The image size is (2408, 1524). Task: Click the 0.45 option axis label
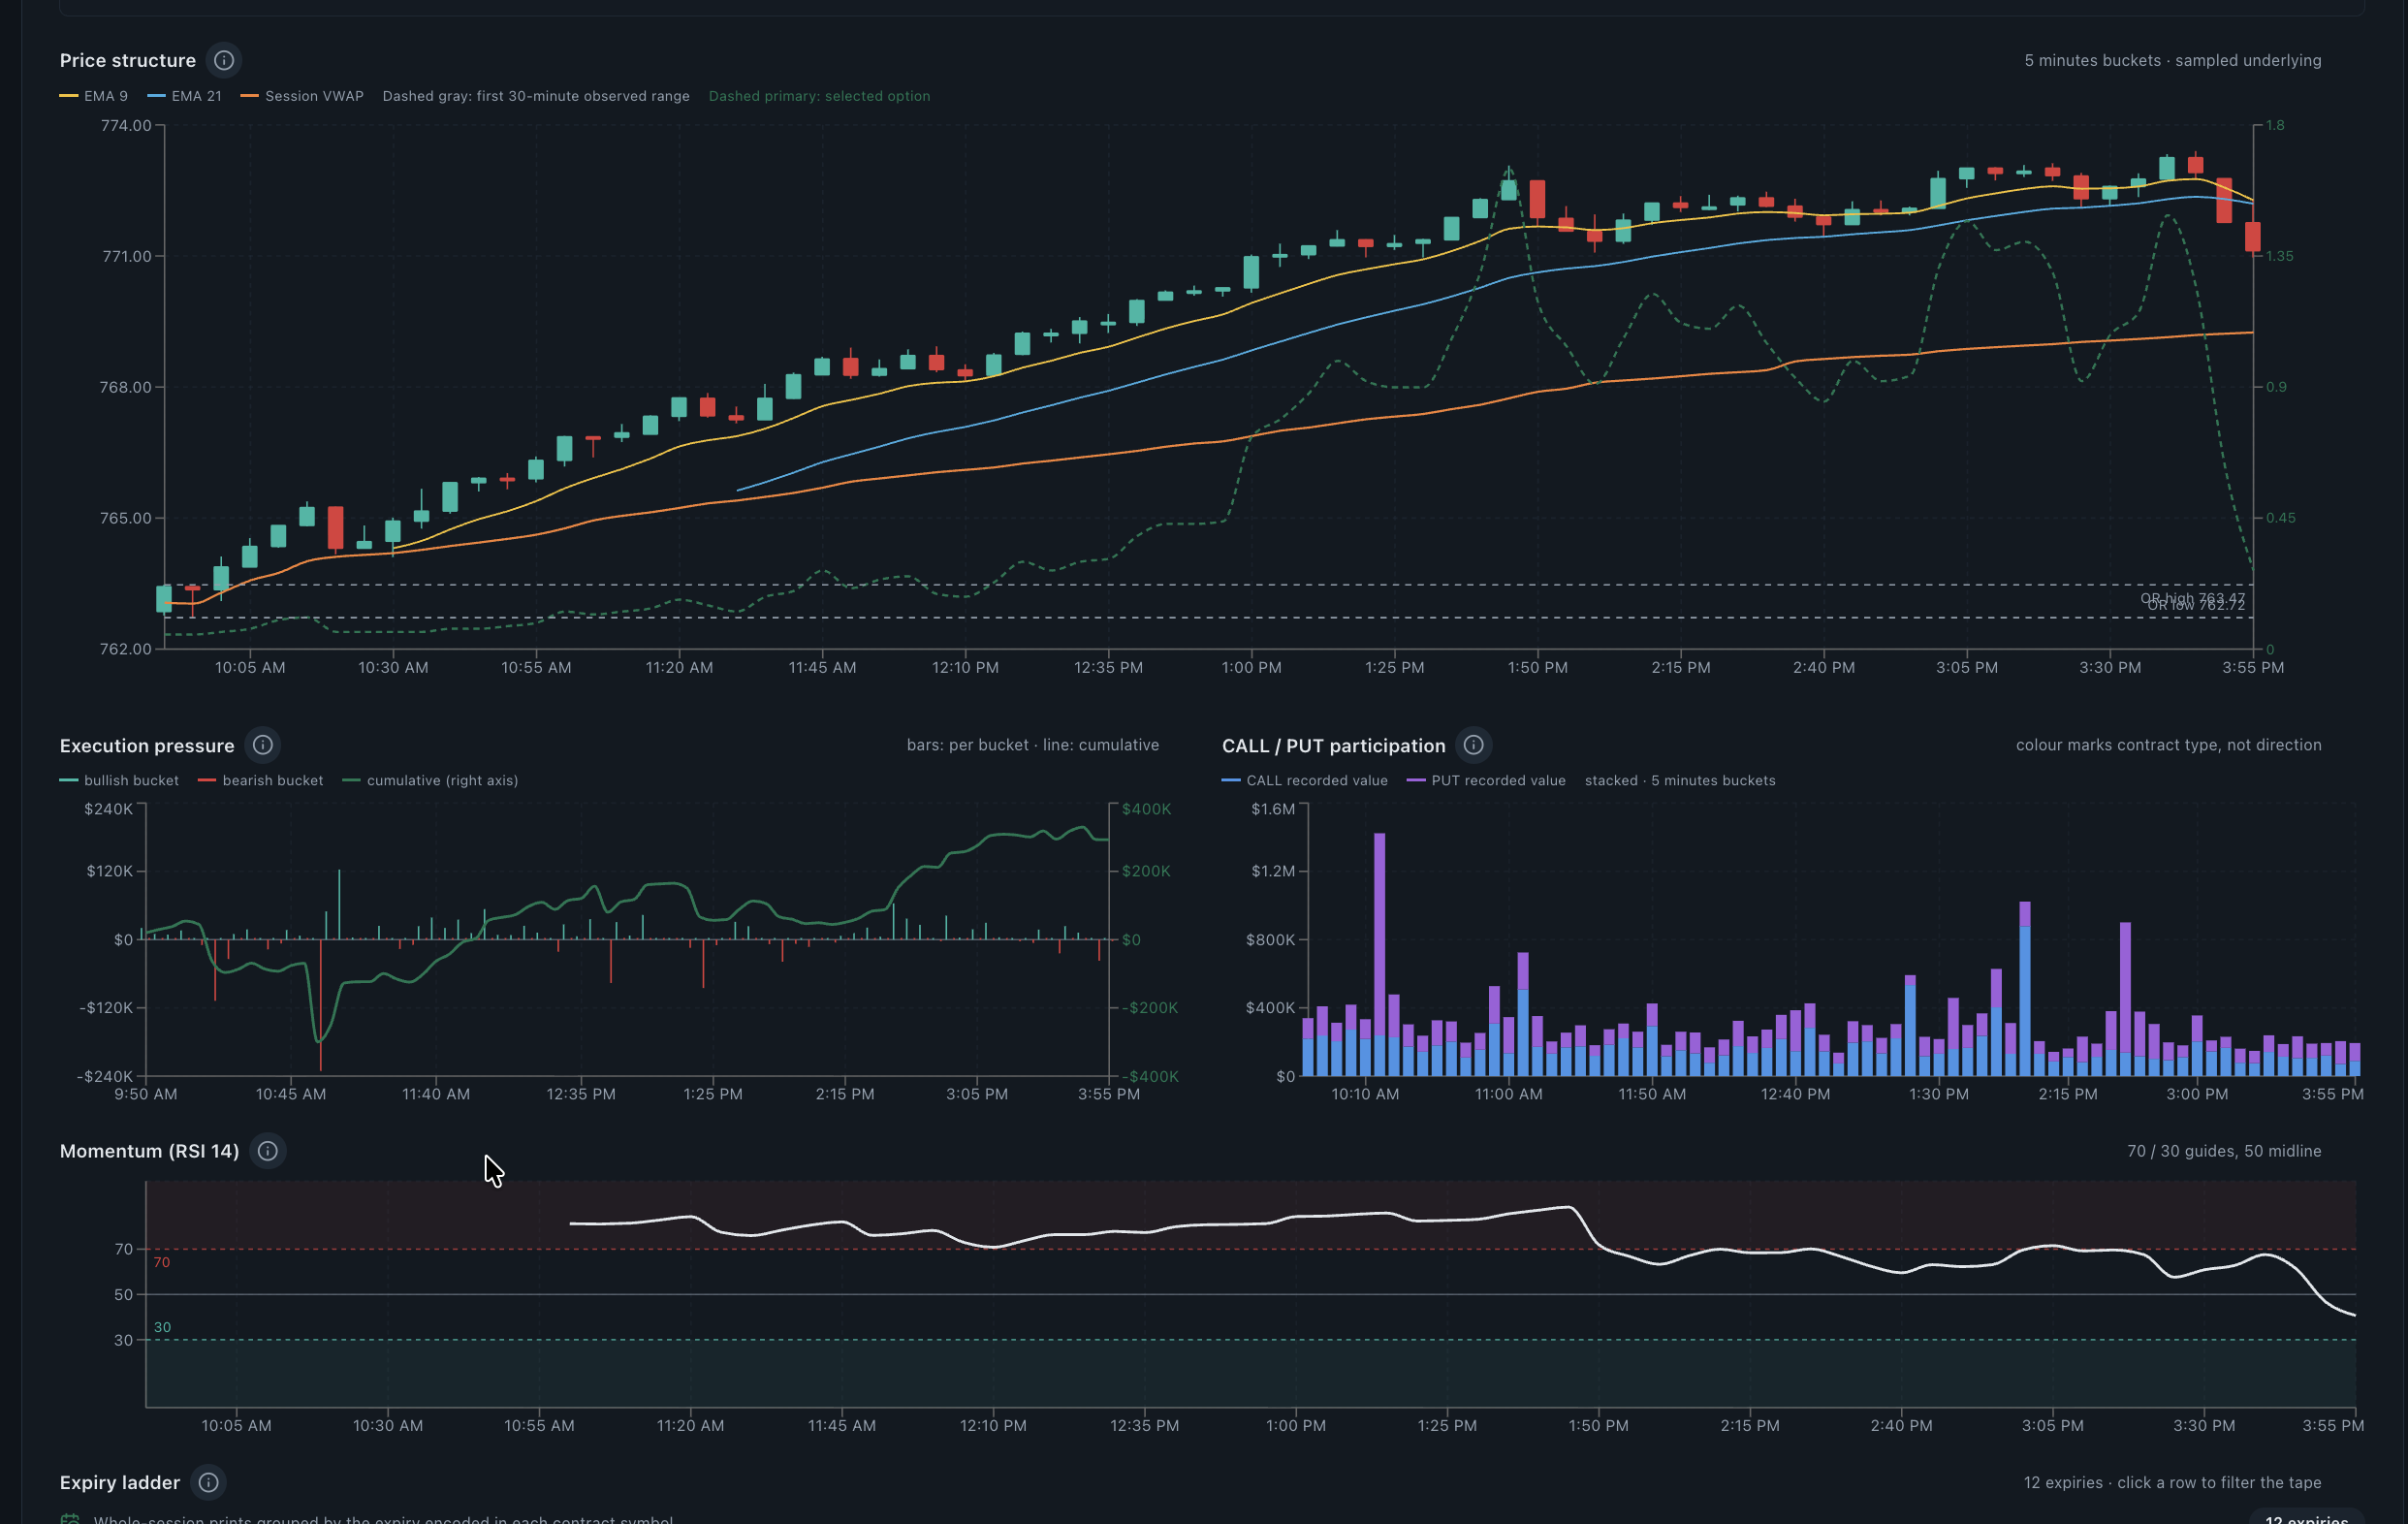pos(2281,518)
